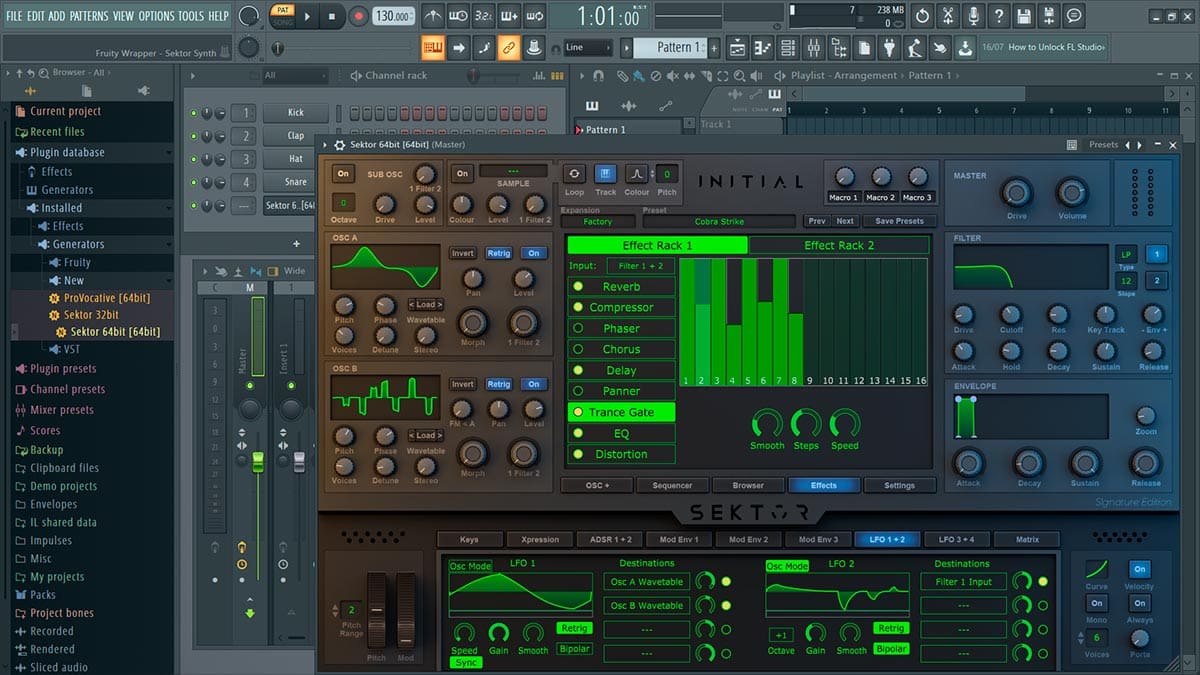Click the render as audio file icon
This screenshot has width=1200, height=675.
[x=1049, y=16]
